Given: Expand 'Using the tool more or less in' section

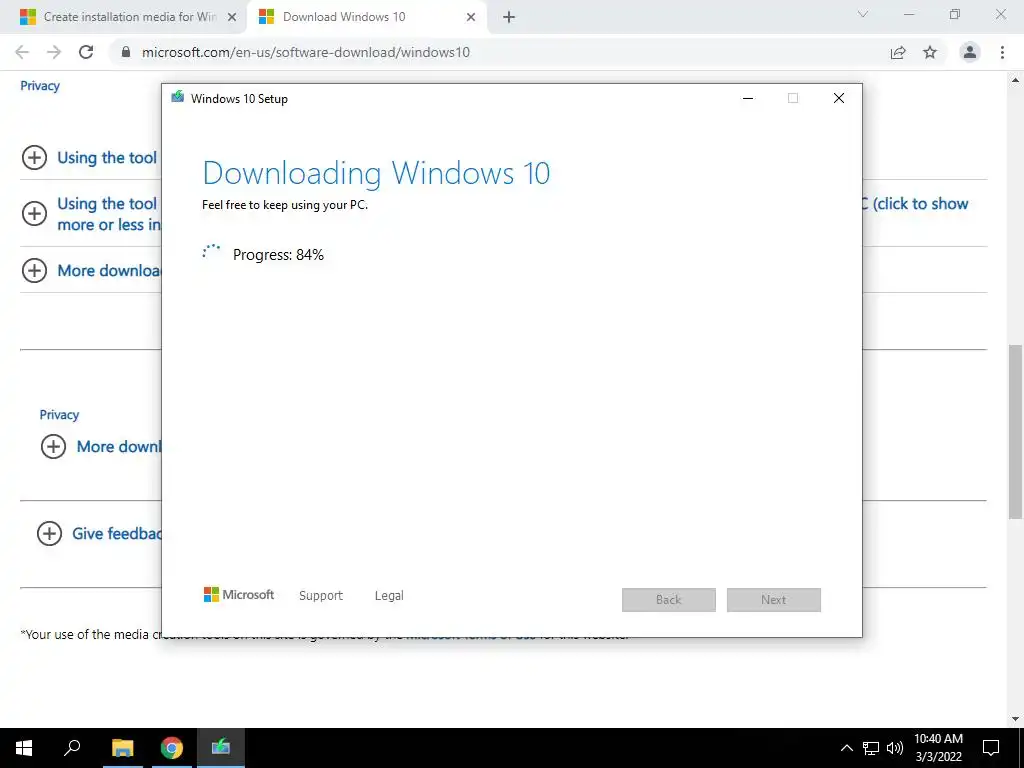Looking at the screenshot, I should pyautogui.click(x=35, y=214).
